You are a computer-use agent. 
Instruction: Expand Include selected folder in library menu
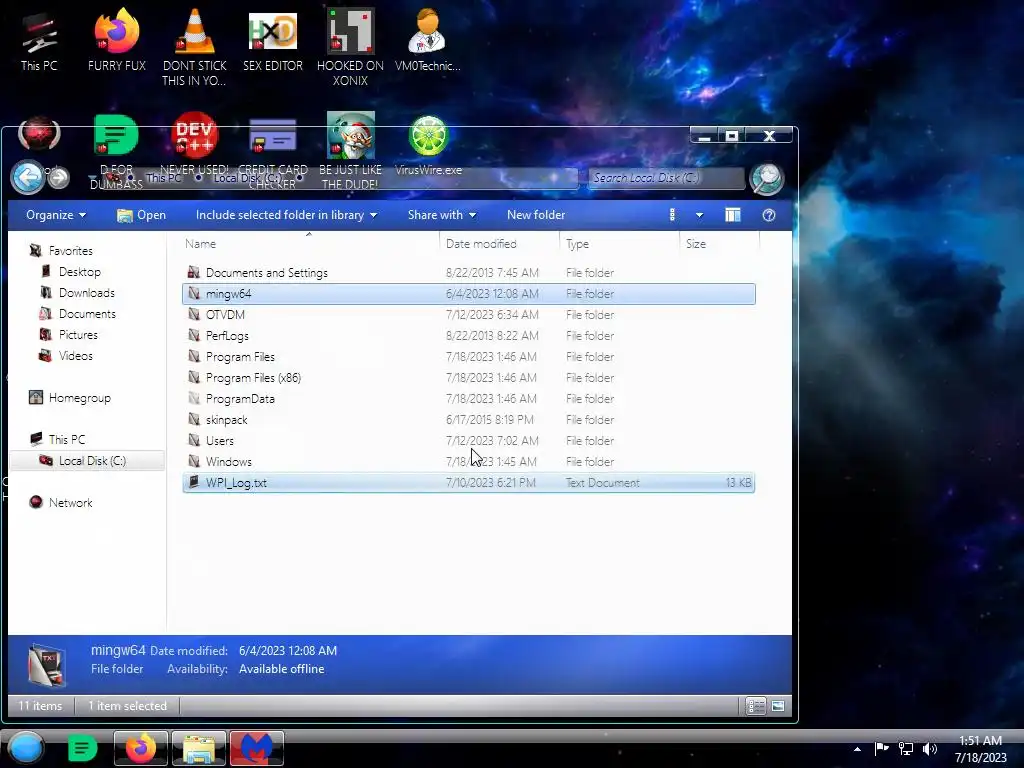[286, 215]
